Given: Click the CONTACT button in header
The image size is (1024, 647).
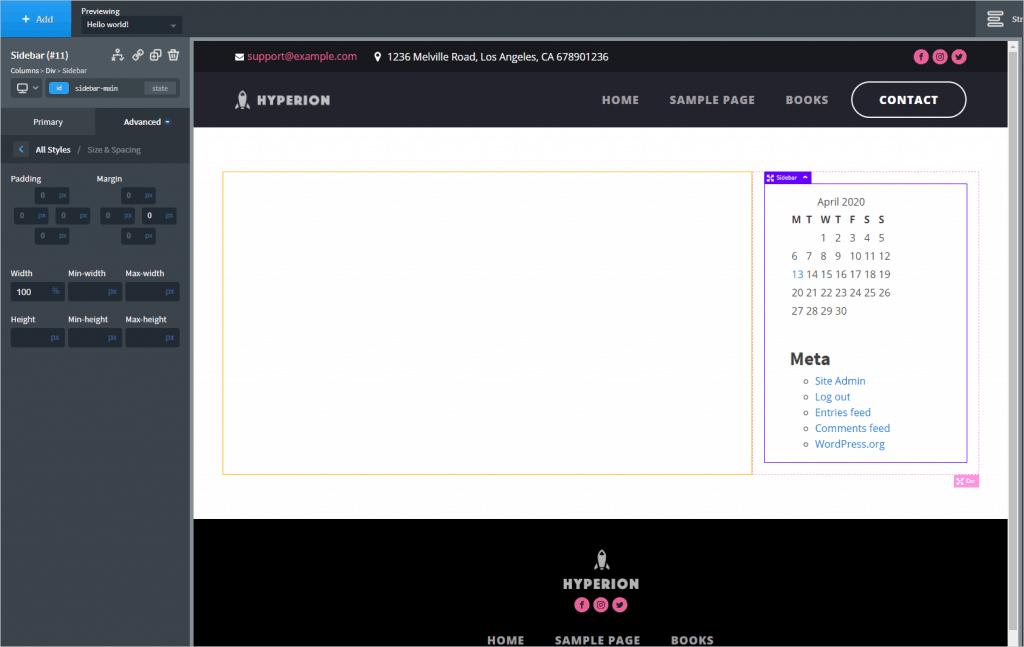Looking at the screenshot, I should click(x=908, y=100).
